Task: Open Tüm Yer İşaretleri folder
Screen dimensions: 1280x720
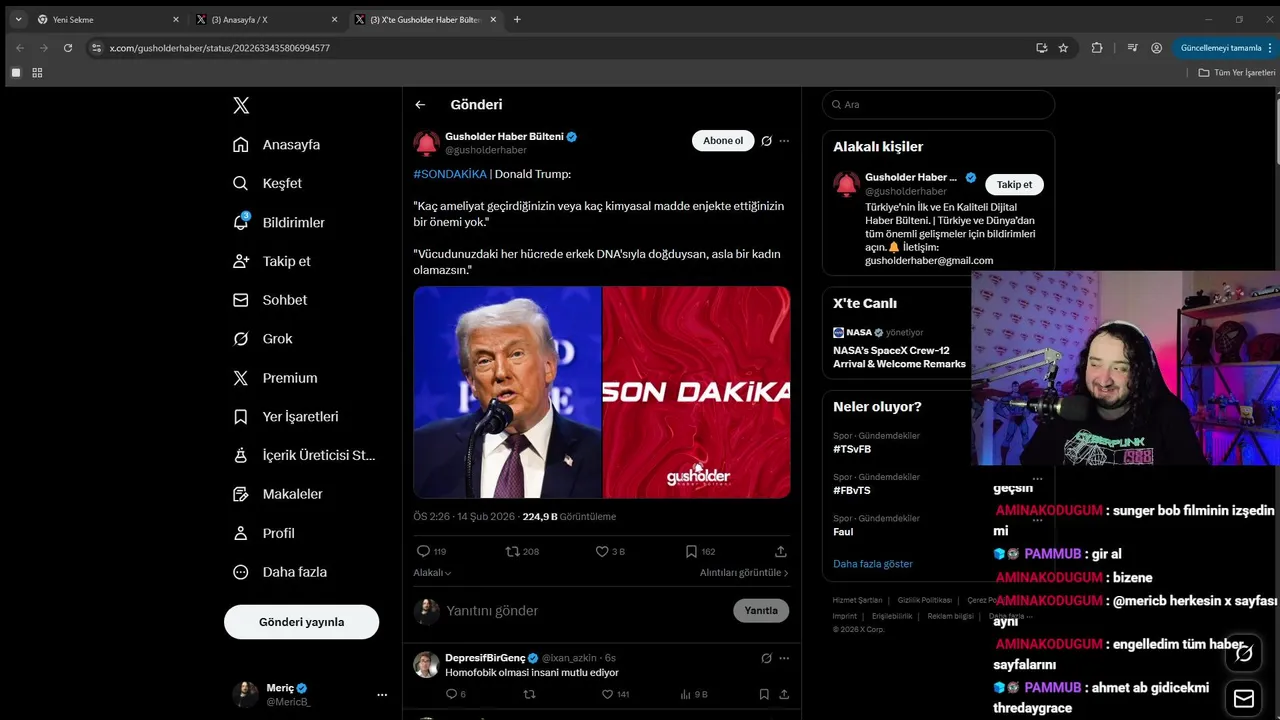Action: [x=1237, y=73]
